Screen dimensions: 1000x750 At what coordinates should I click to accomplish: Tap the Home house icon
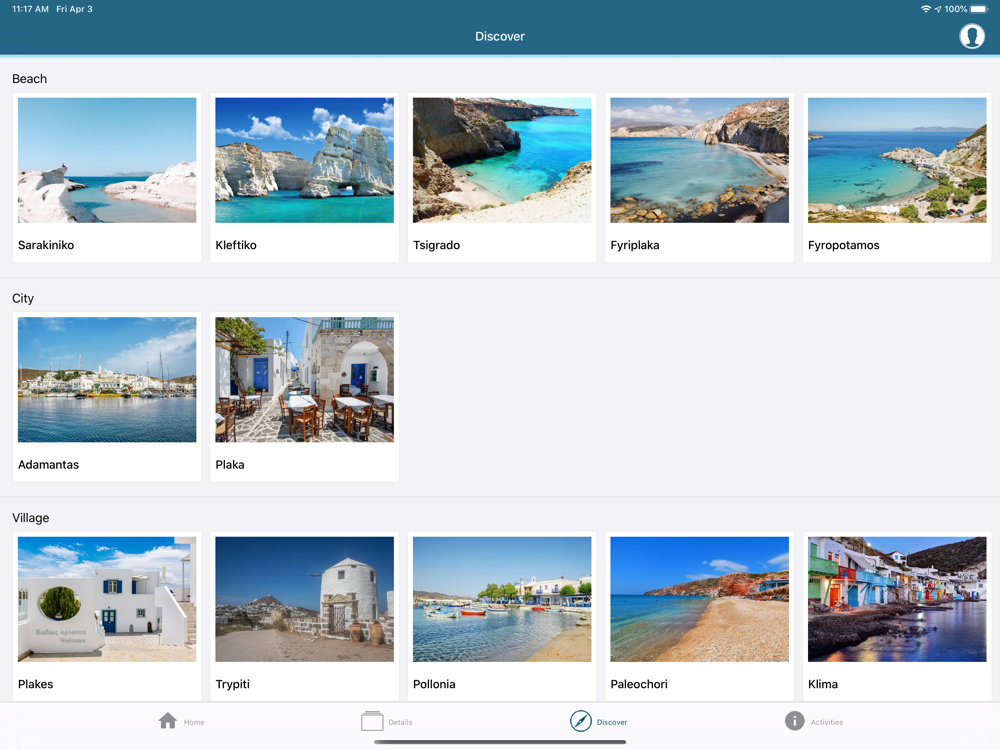click(x=168, y=721)
